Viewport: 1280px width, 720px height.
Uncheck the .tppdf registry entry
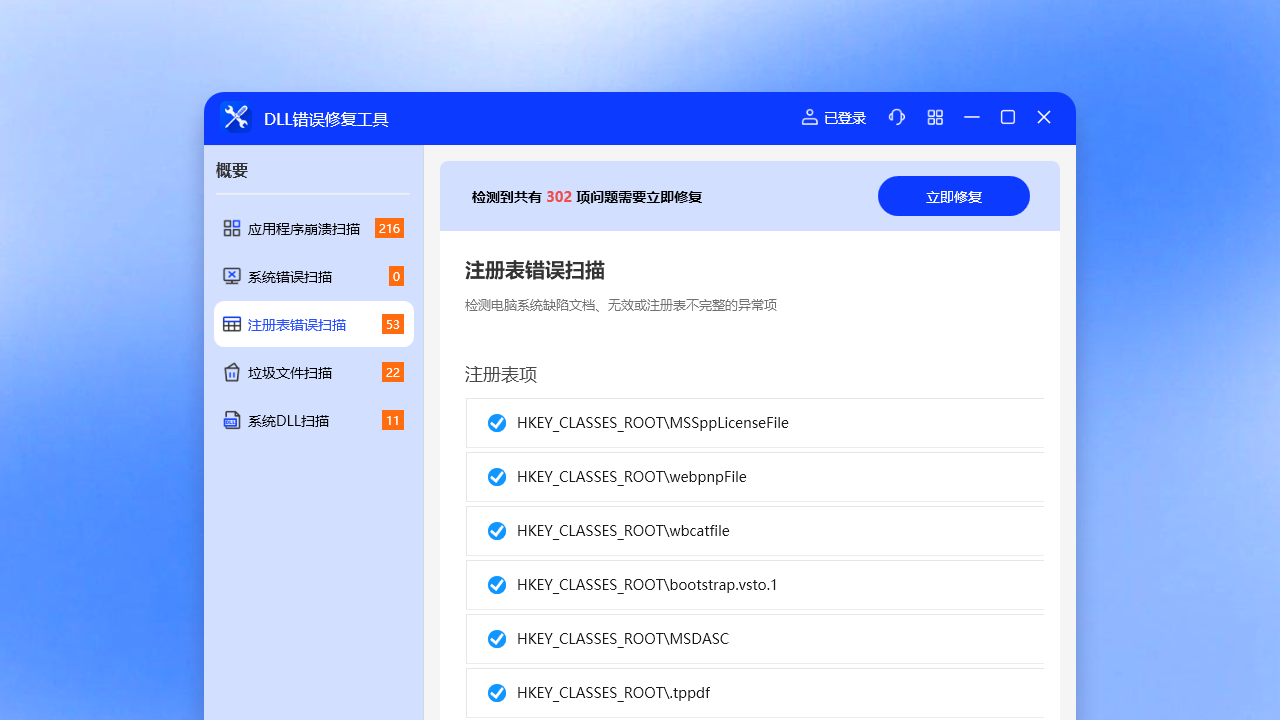click(497, 692)
